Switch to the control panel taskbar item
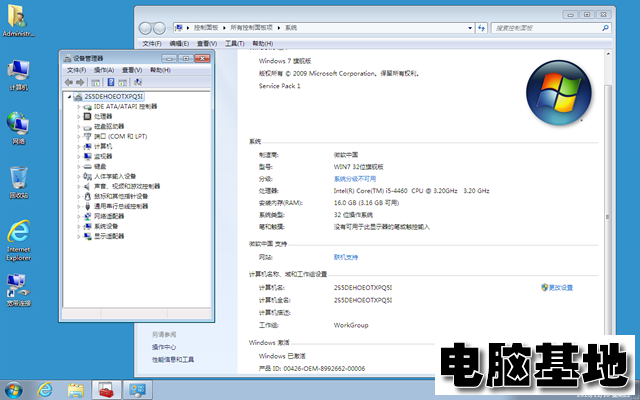640x400 pixels. click(138, 390)
